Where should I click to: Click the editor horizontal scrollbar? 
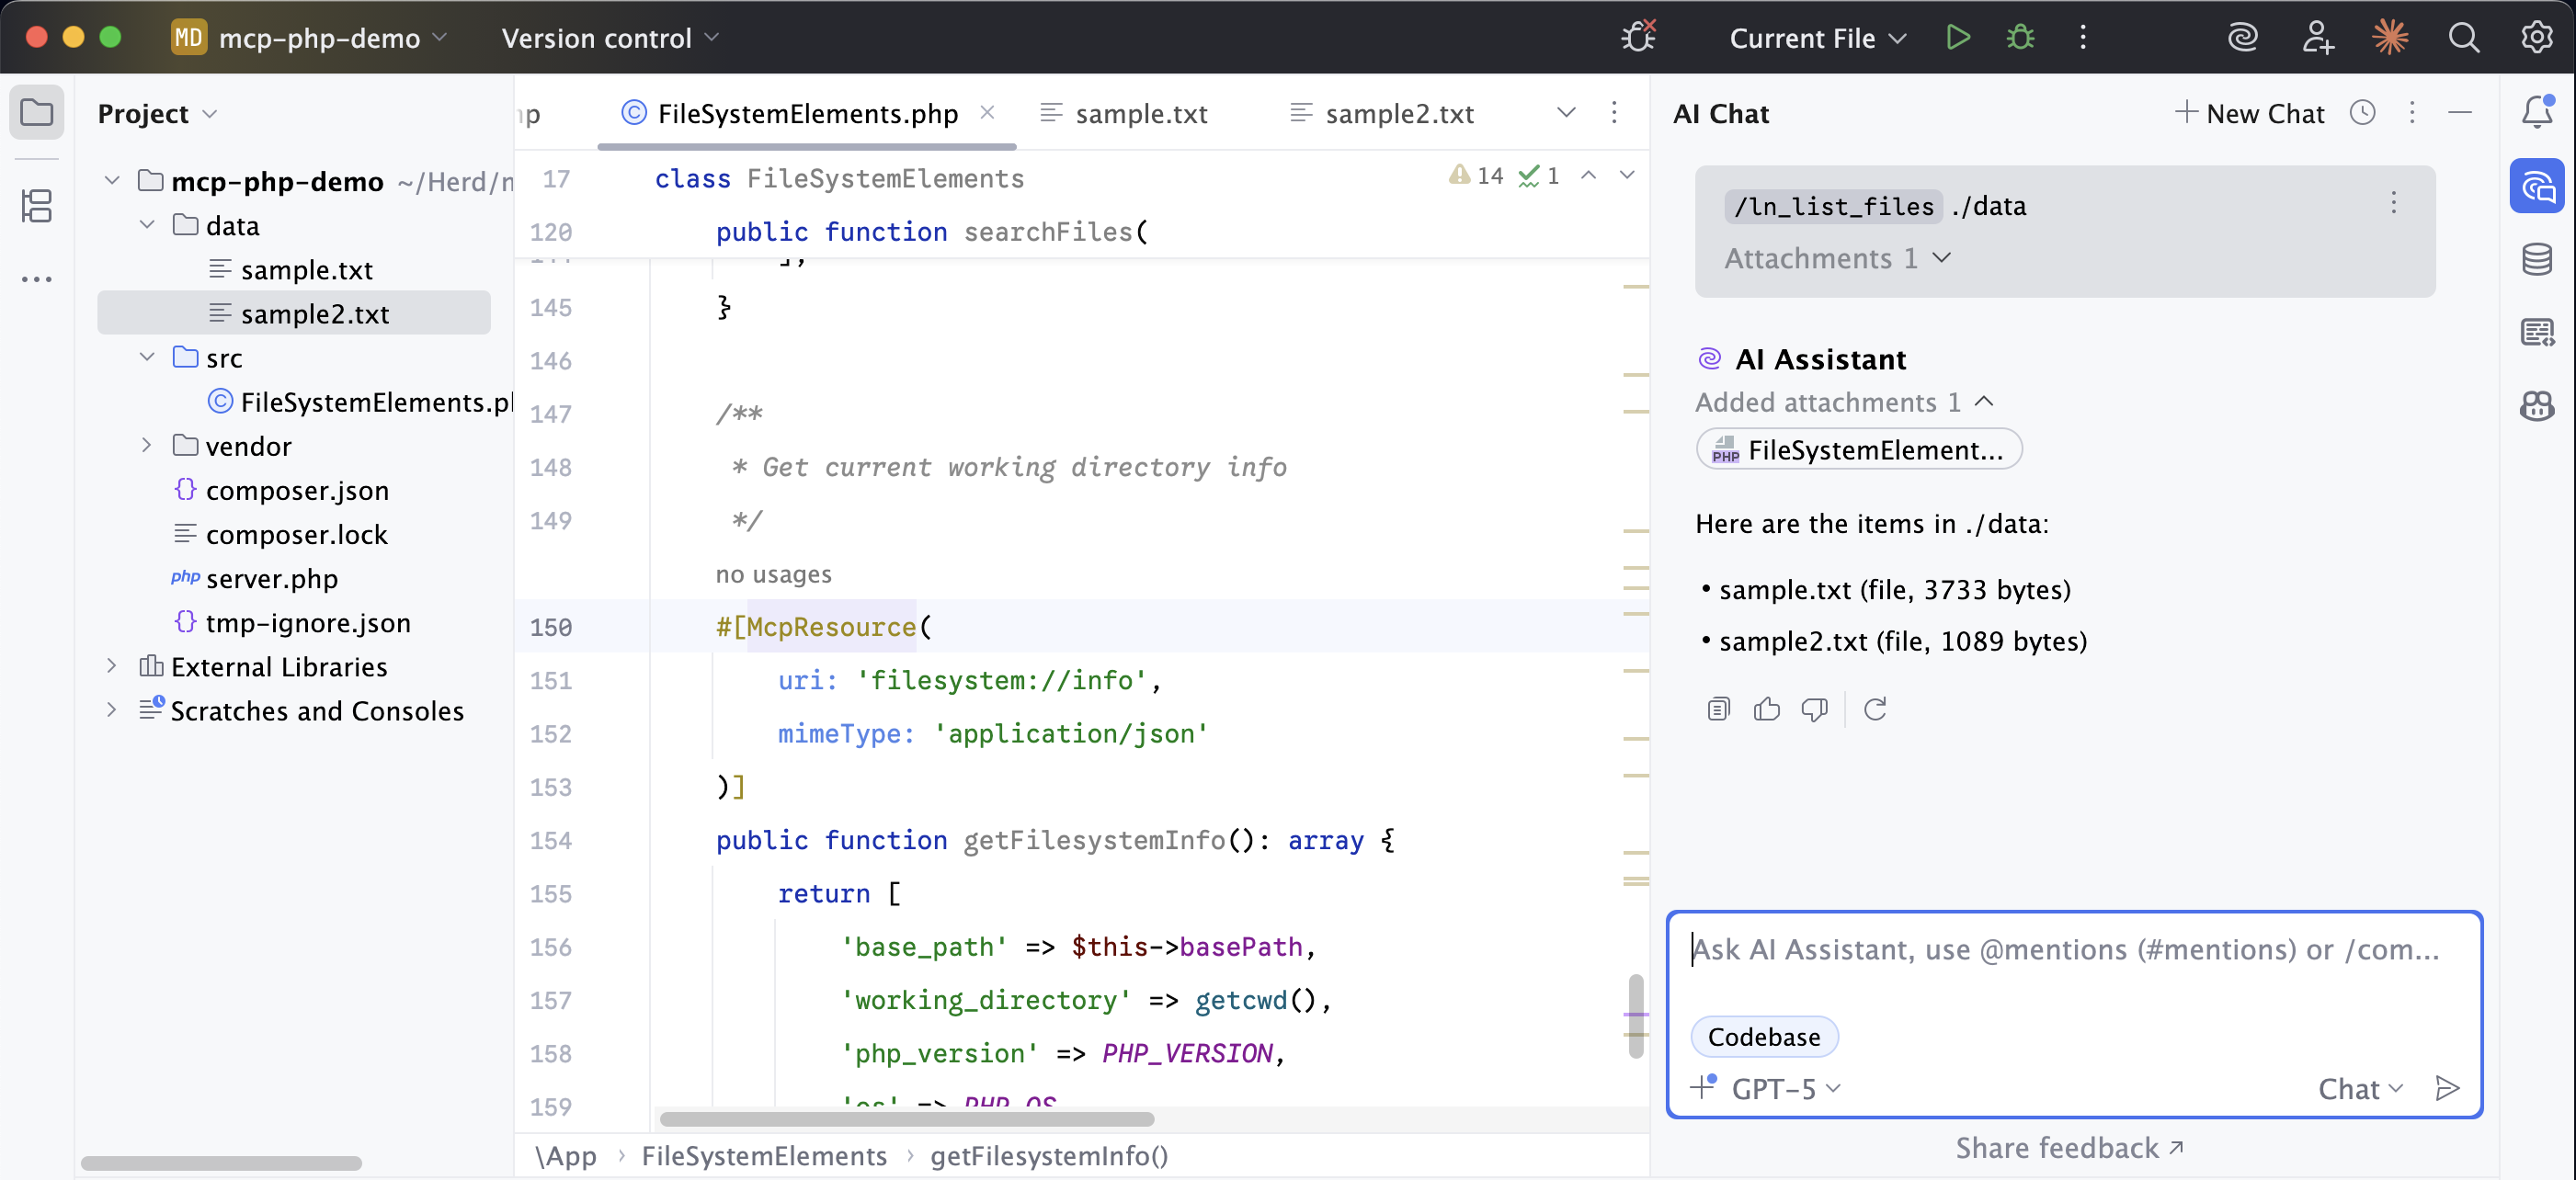coord(906,1118)
